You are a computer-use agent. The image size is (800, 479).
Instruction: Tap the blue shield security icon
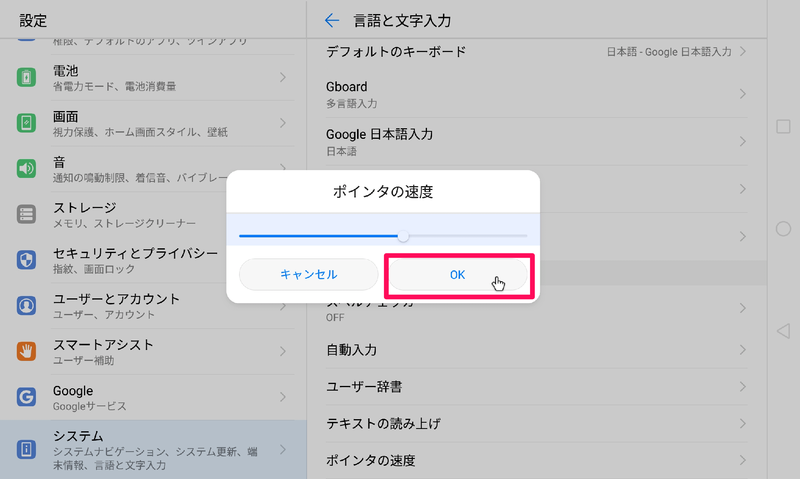[x=26, y=260]
